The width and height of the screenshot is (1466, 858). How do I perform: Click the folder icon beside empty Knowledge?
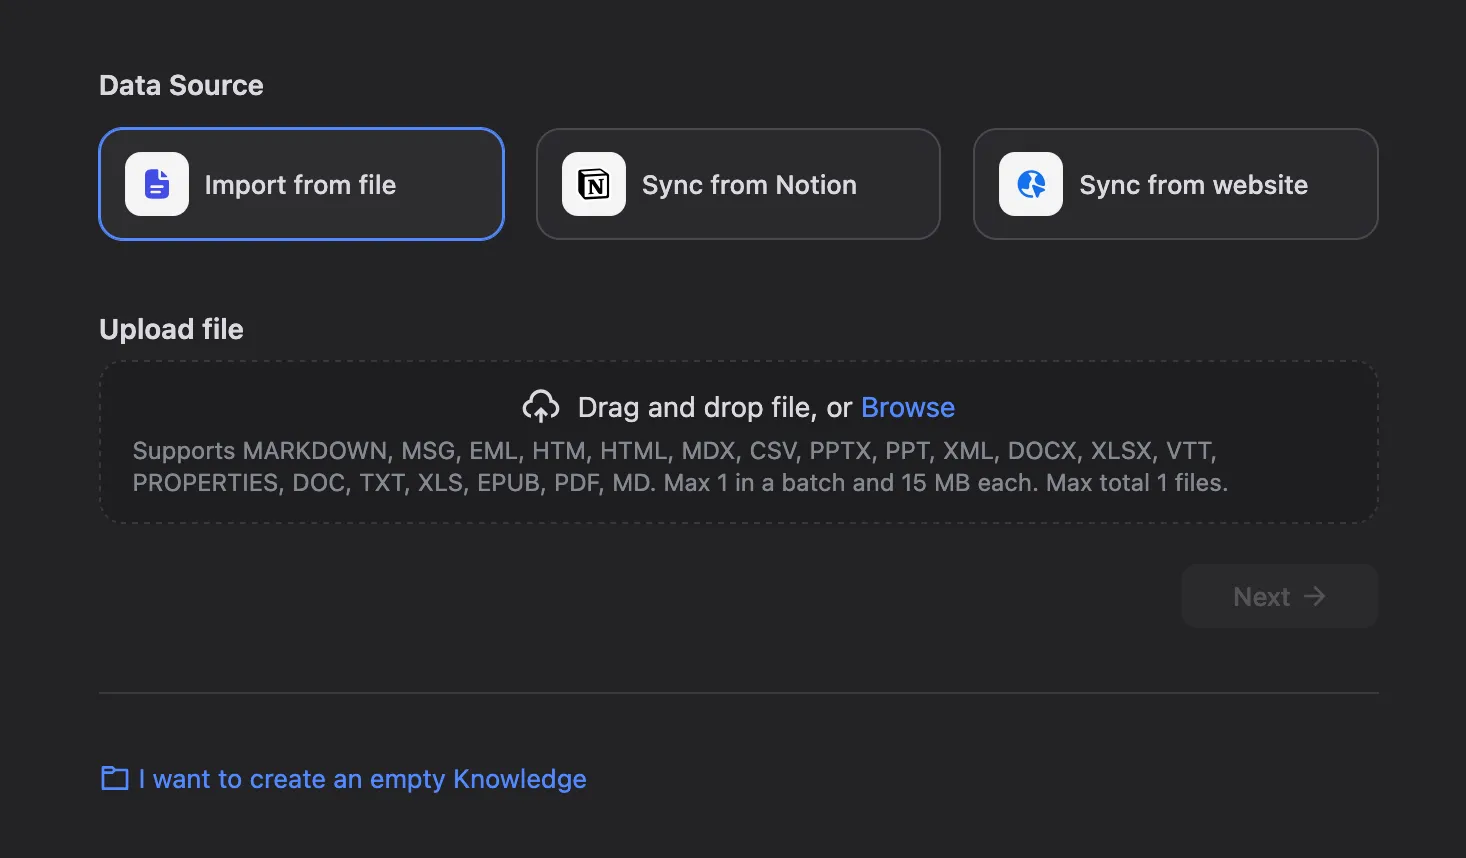pos(115,778)
